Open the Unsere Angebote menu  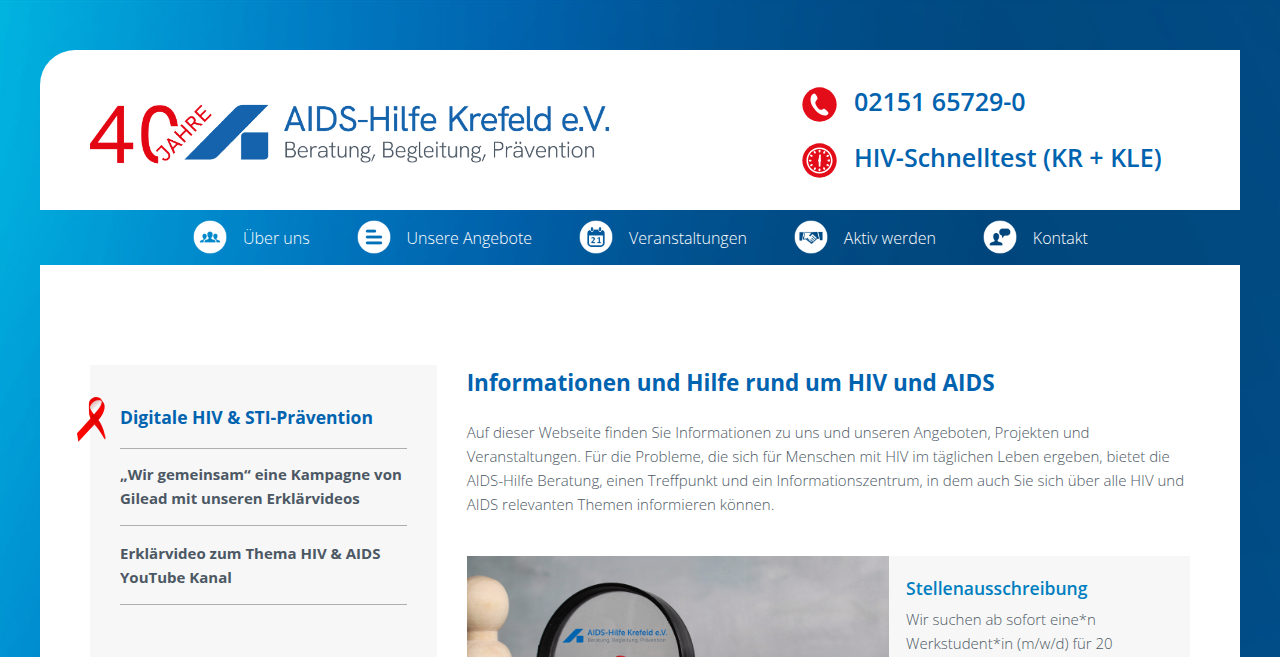tap(469, 238)
